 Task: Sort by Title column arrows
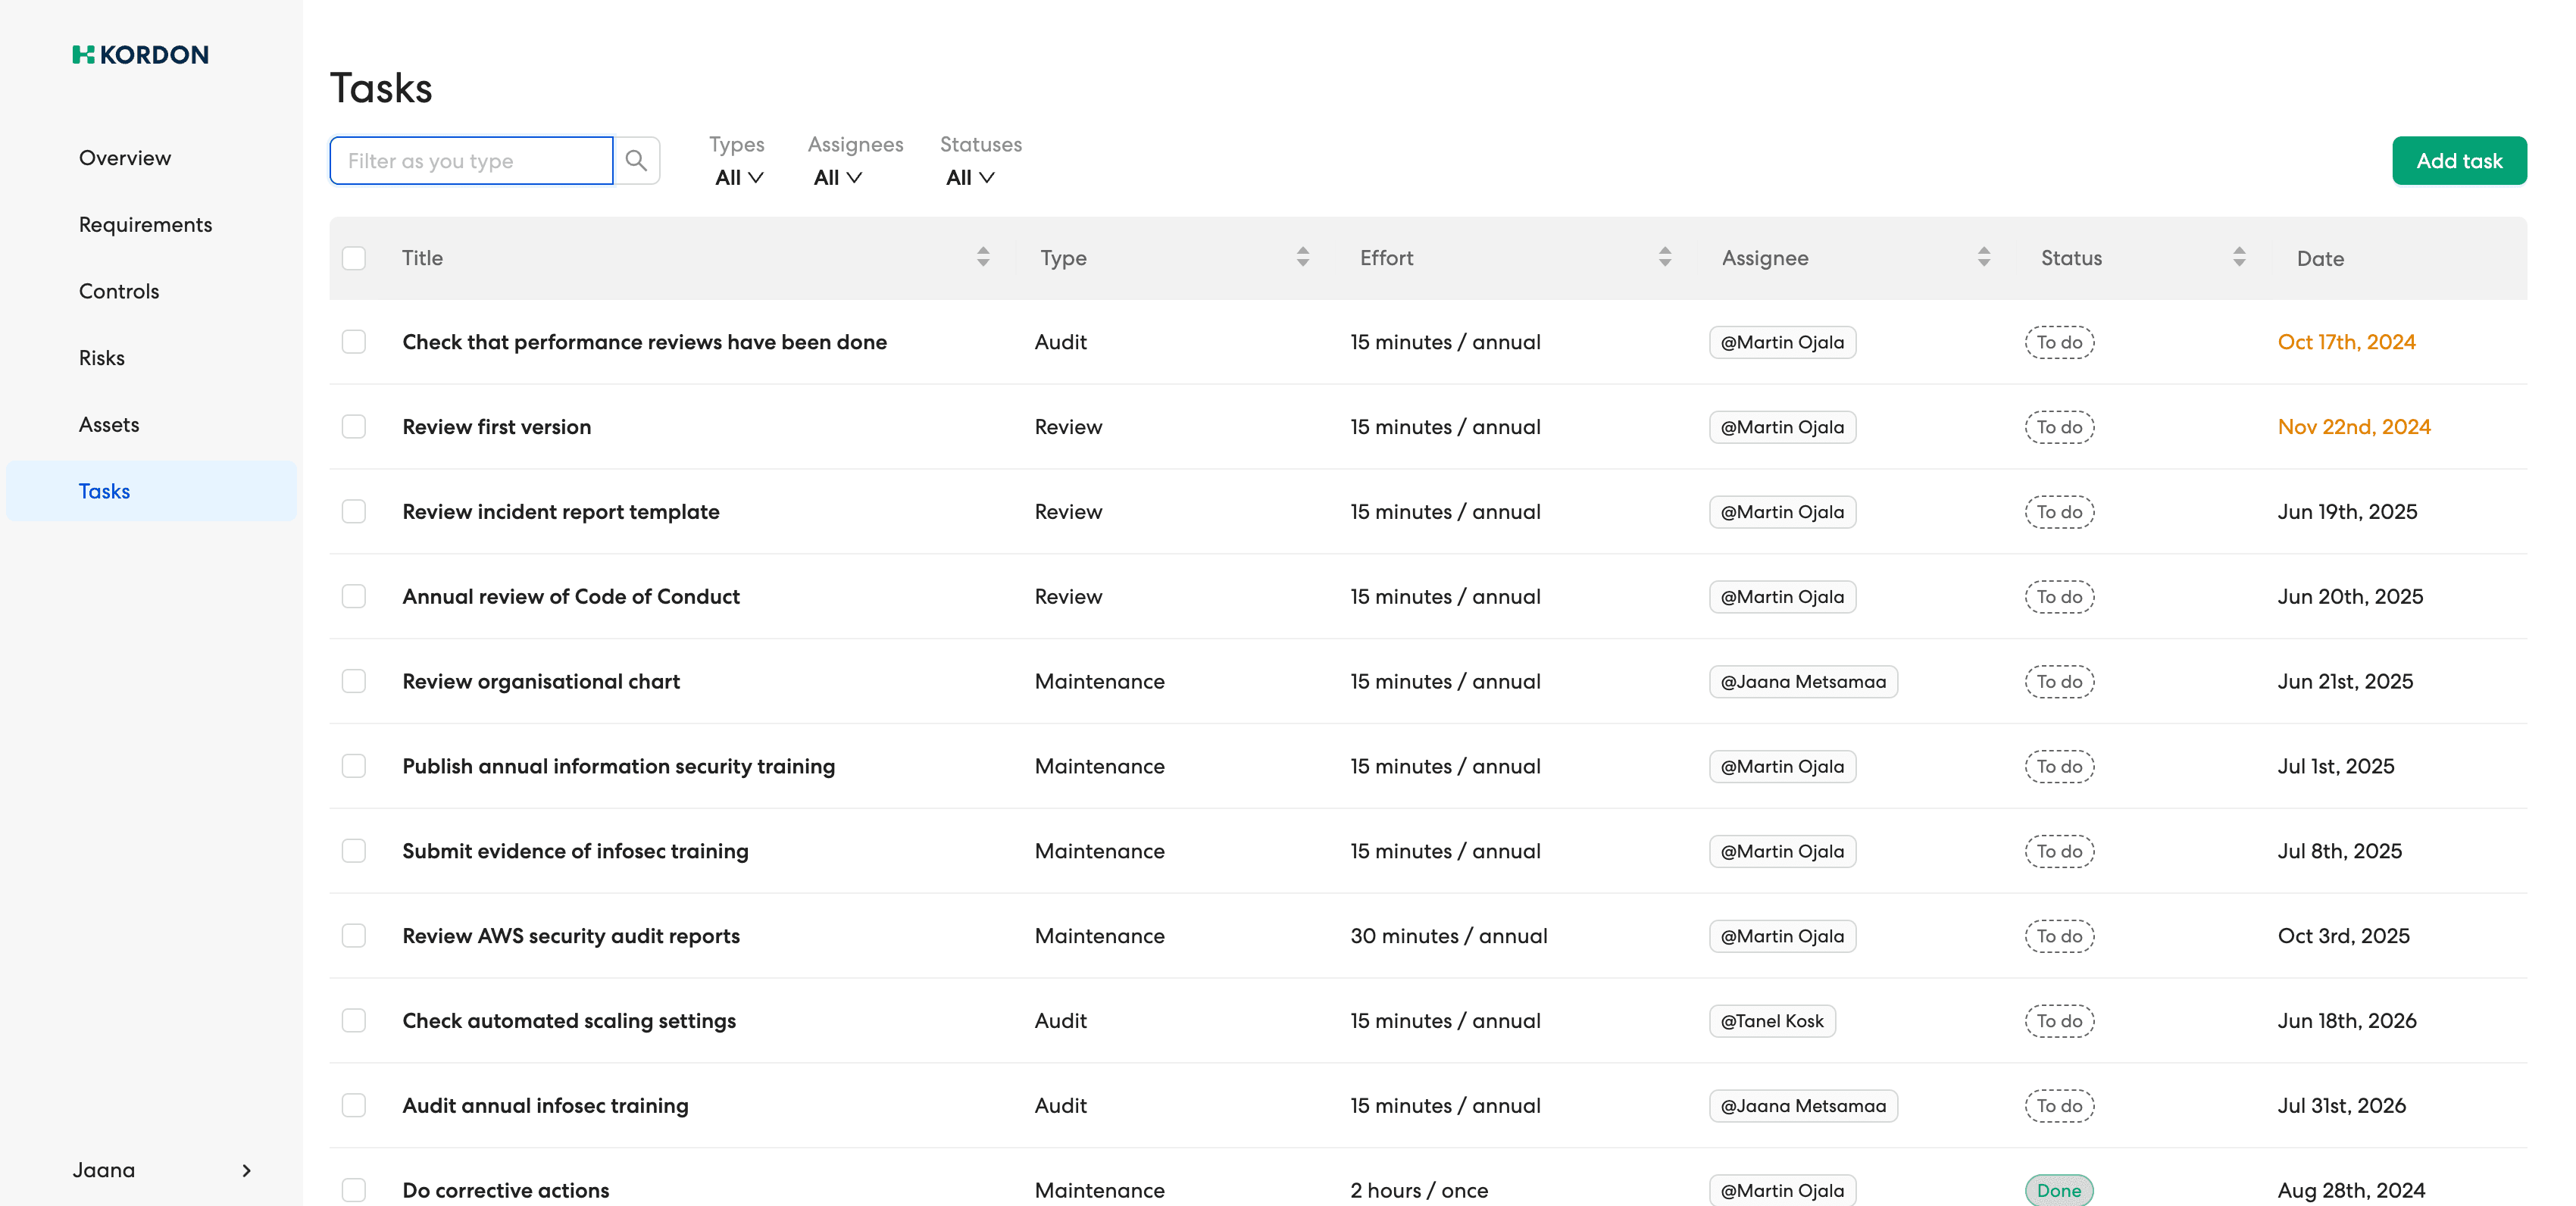983,257
